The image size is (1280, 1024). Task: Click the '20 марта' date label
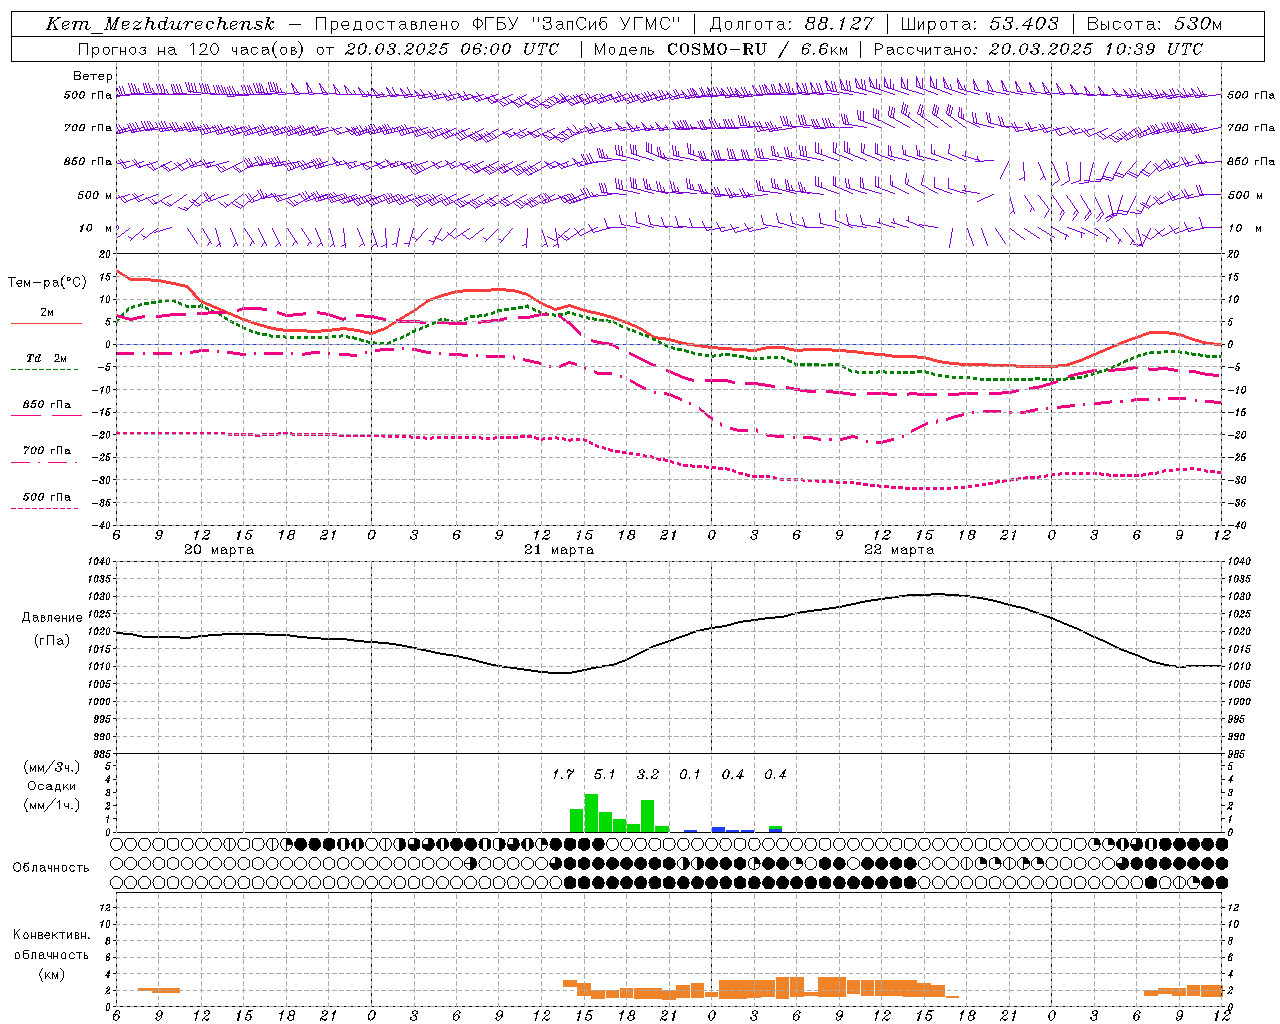tap(219, 550)
